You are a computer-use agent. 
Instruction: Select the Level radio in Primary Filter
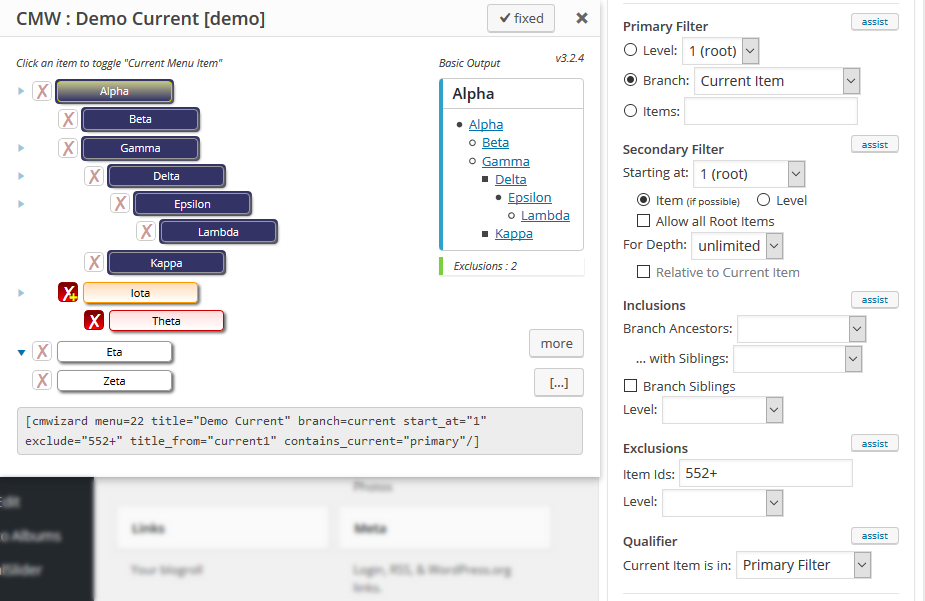click(x=630, y=50)
